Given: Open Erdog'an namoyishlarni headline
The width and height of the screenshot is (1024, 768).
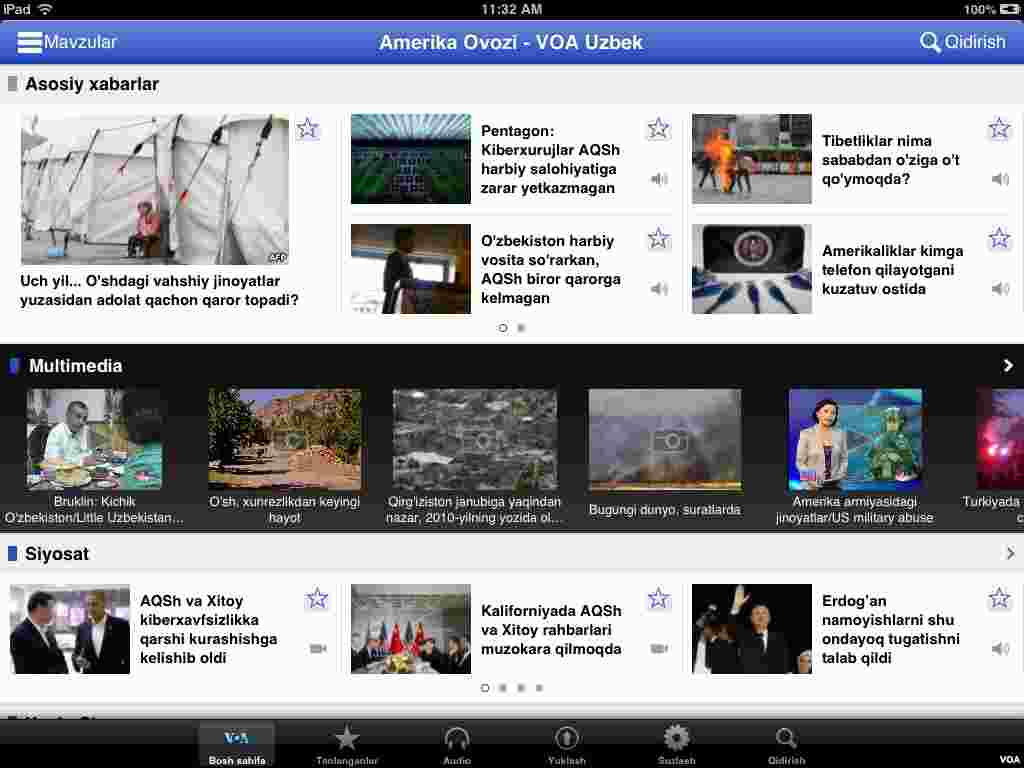Looking at the screenshot, I should (x=890, y=629).
